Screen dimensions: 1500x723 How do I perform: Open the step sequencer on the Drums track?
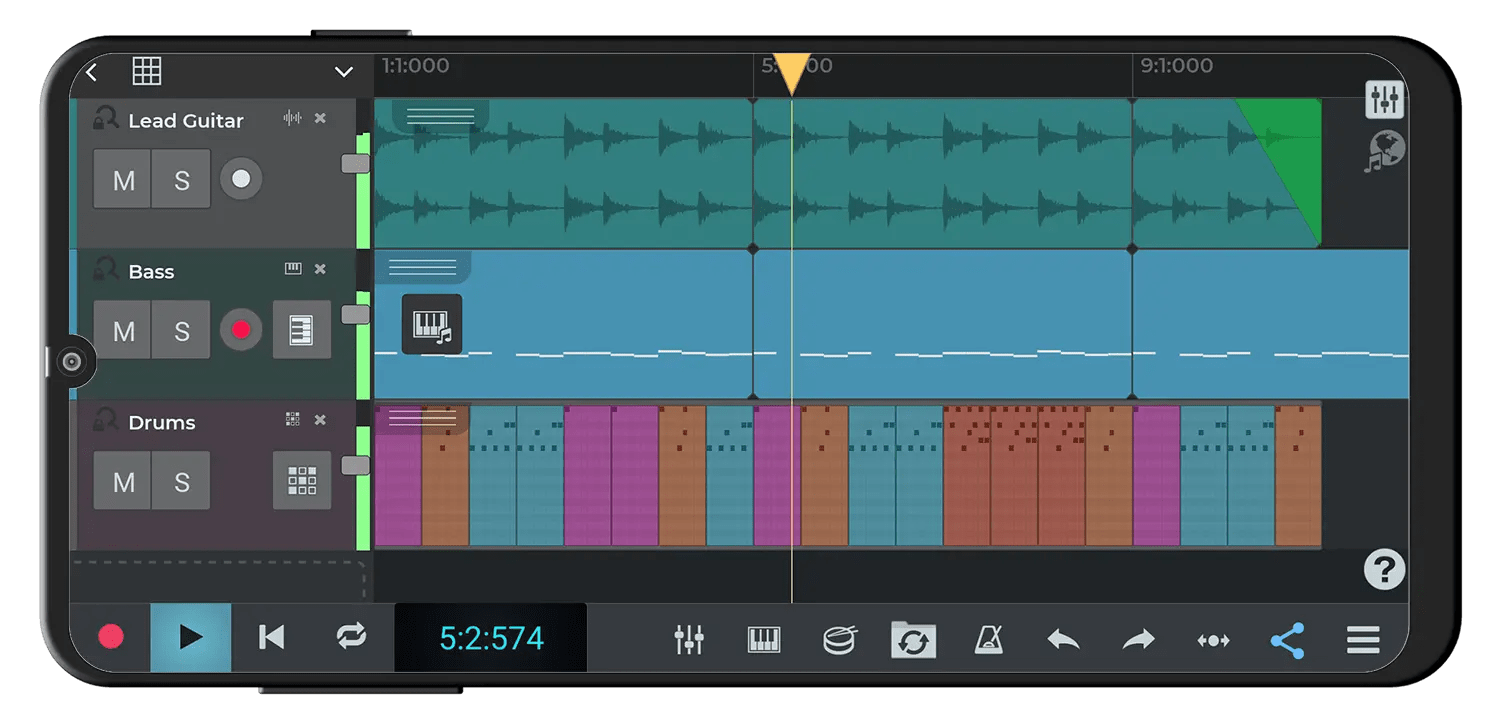[x=302, y=482]
